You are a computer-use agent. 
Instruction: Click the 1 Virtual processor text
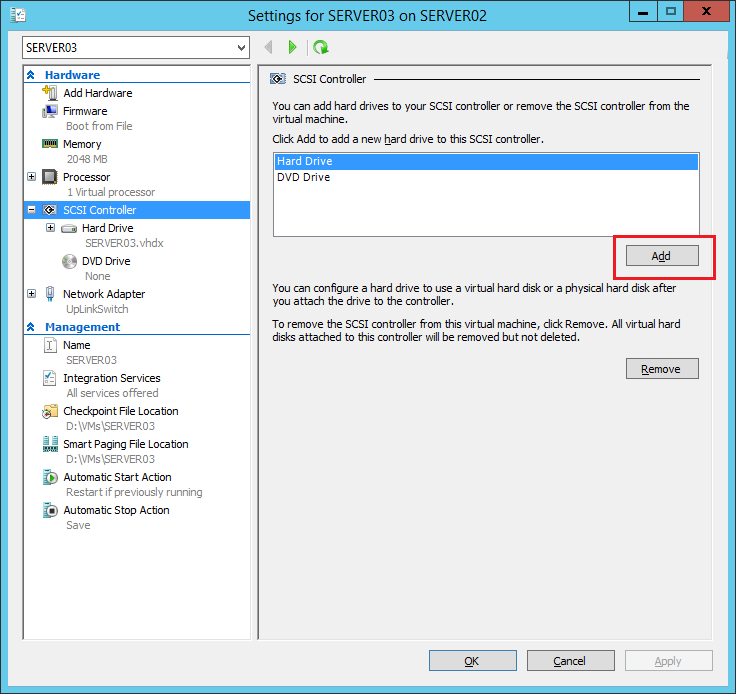point(111,192)
